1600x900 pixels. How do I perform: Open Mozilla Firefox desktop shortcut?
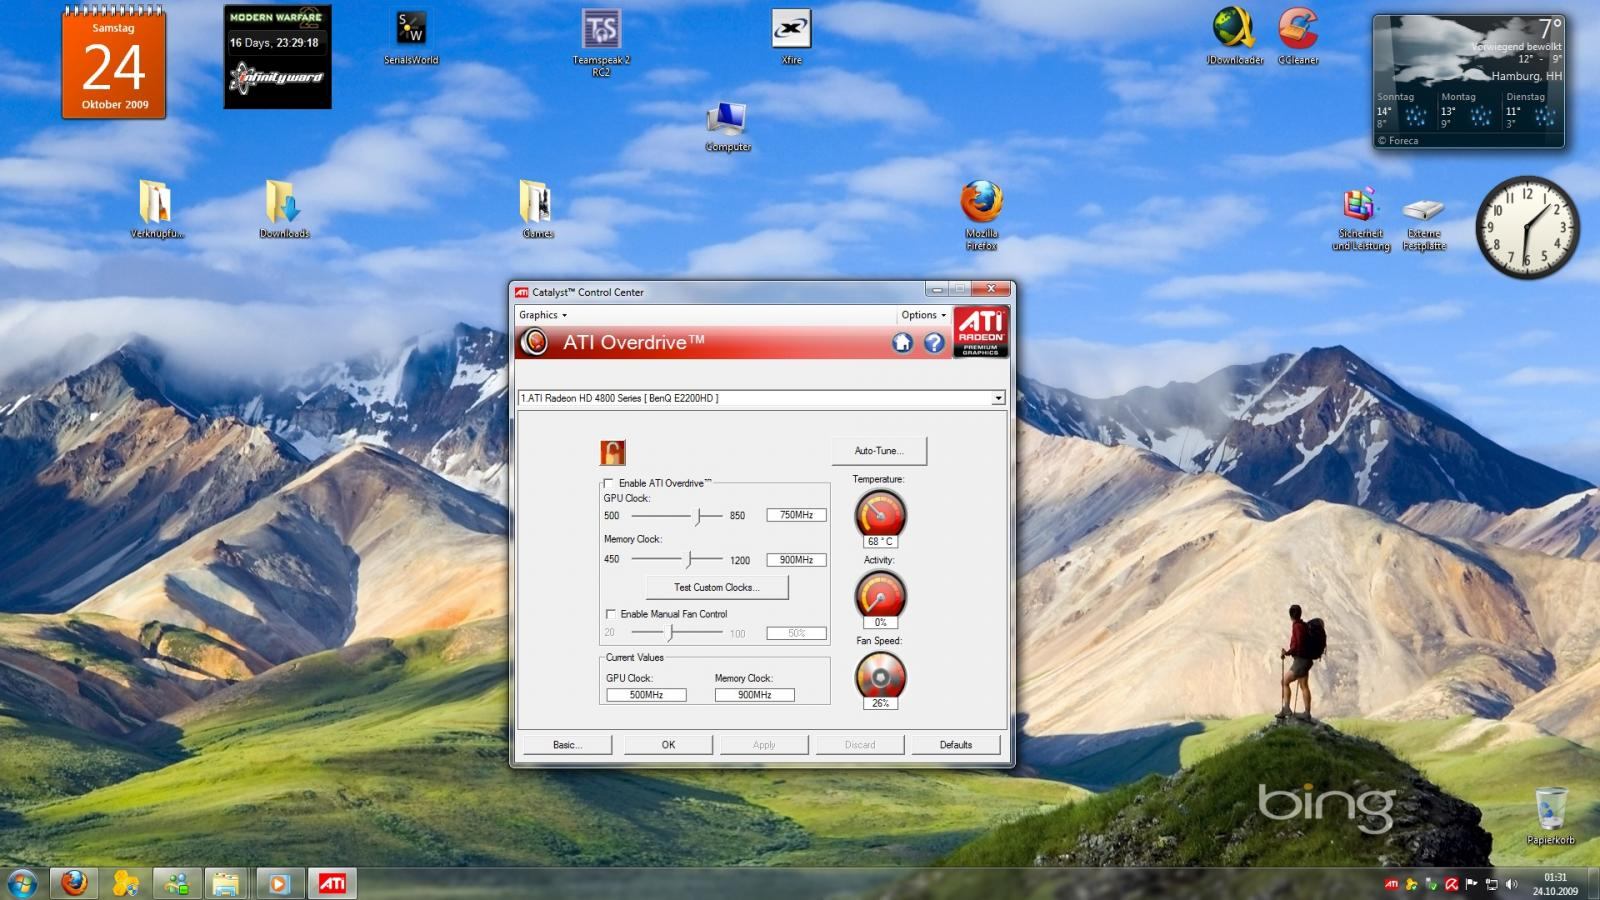(981, 214)
